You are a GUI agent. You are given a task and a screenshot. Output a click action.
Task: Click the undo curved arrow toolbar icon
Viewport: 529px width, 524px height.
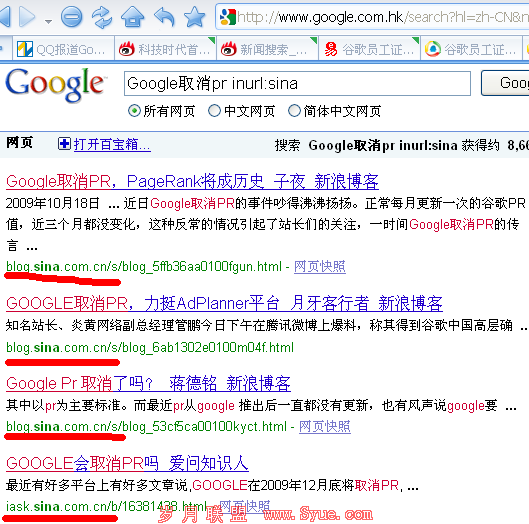click(164, 17)
